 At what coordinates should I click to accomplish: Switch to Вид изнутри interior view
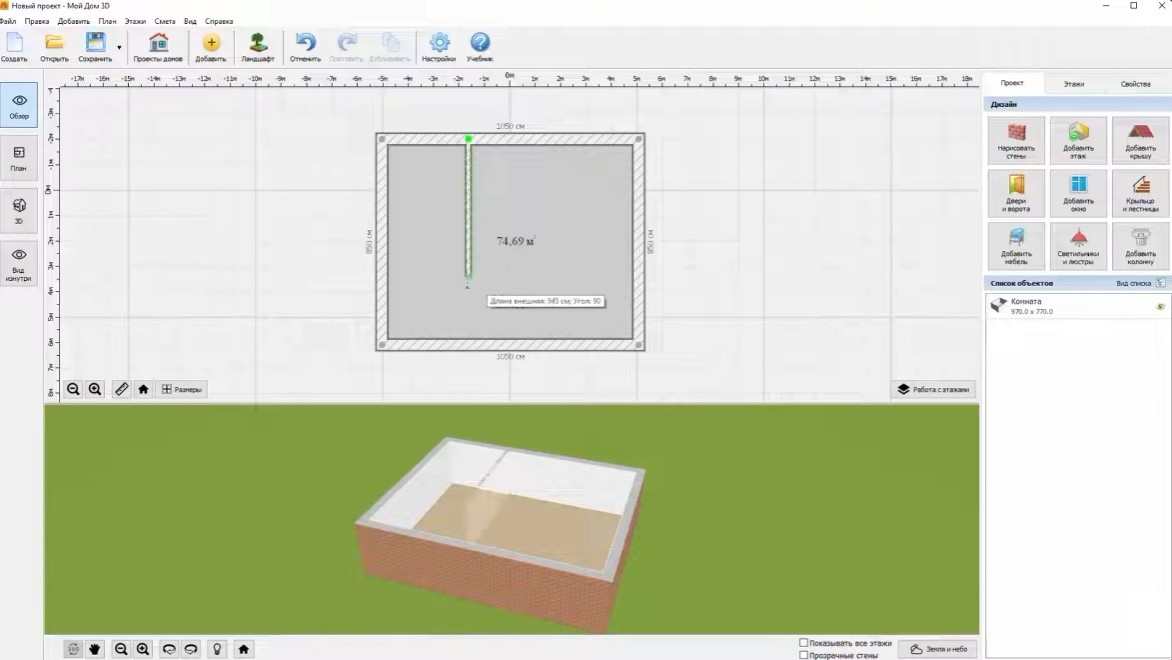pos(19,264)
